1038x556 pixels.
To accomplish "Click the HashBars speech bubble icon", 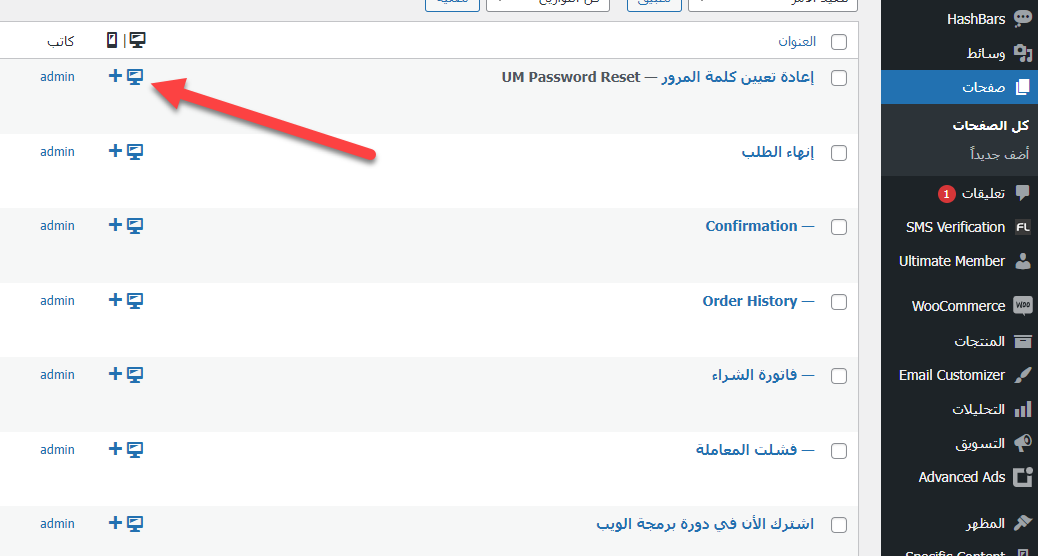I will (x=1022, y=19).
